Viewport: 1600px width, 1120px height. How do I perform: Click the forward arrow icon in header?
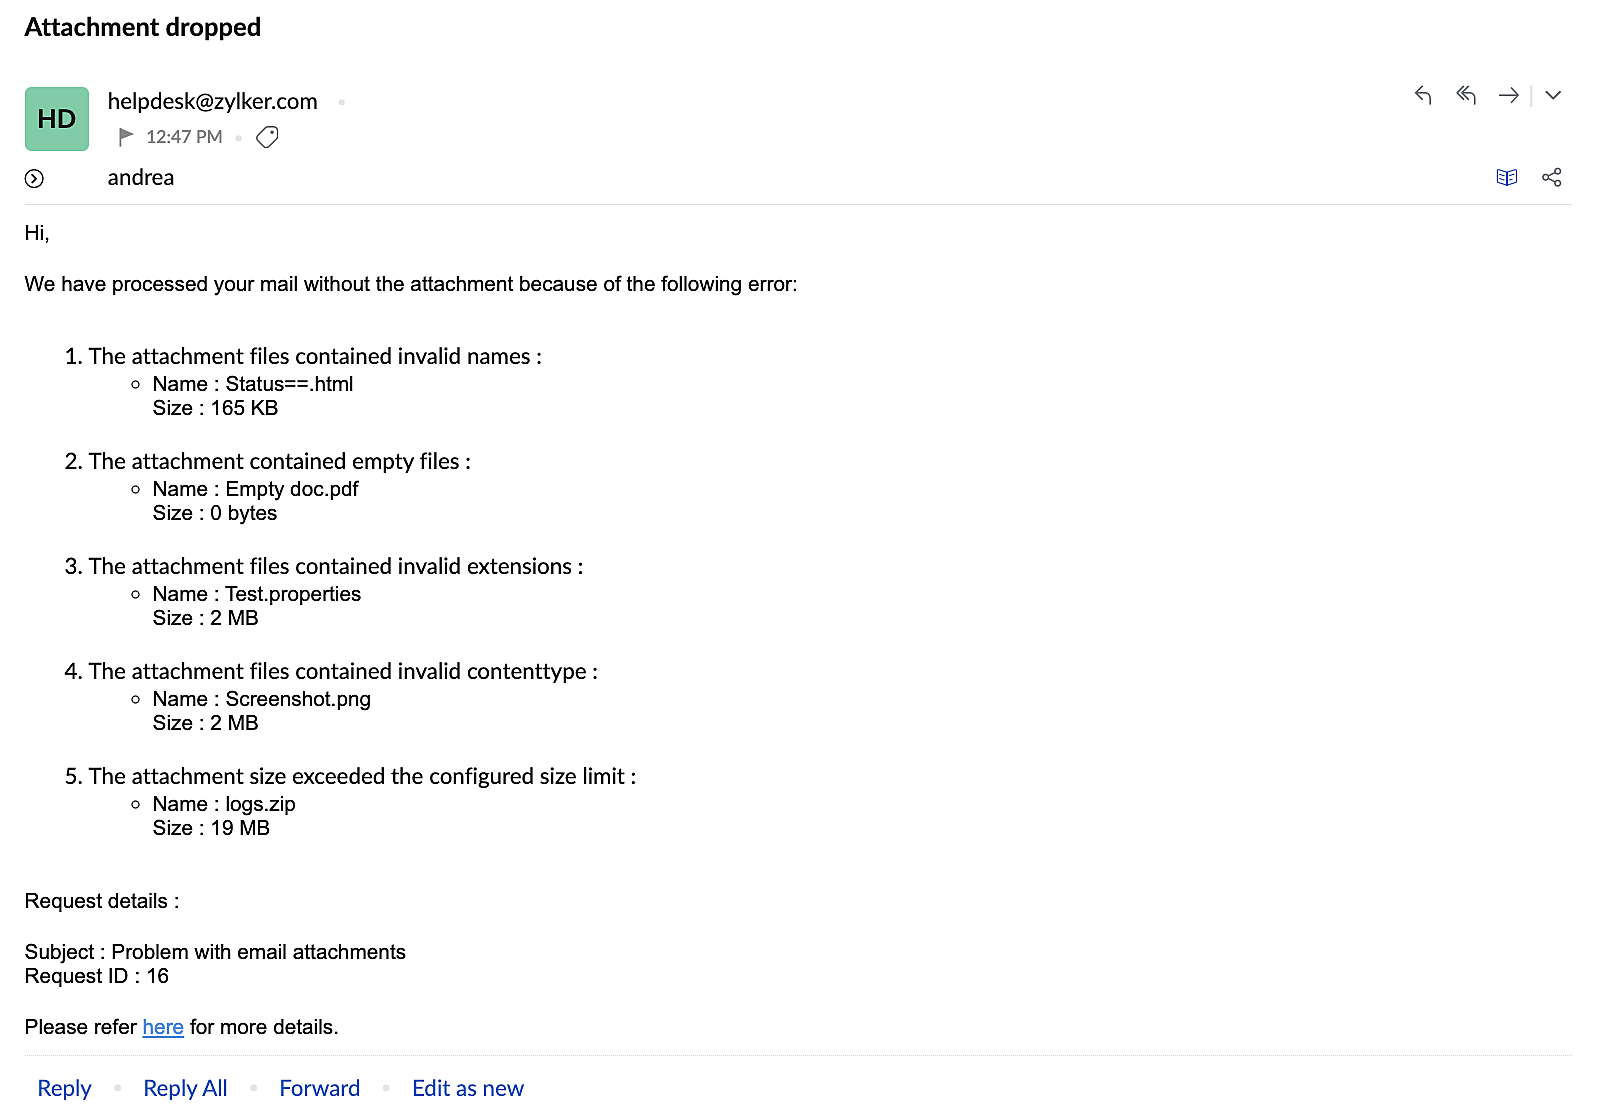(x=1509, y=95)
